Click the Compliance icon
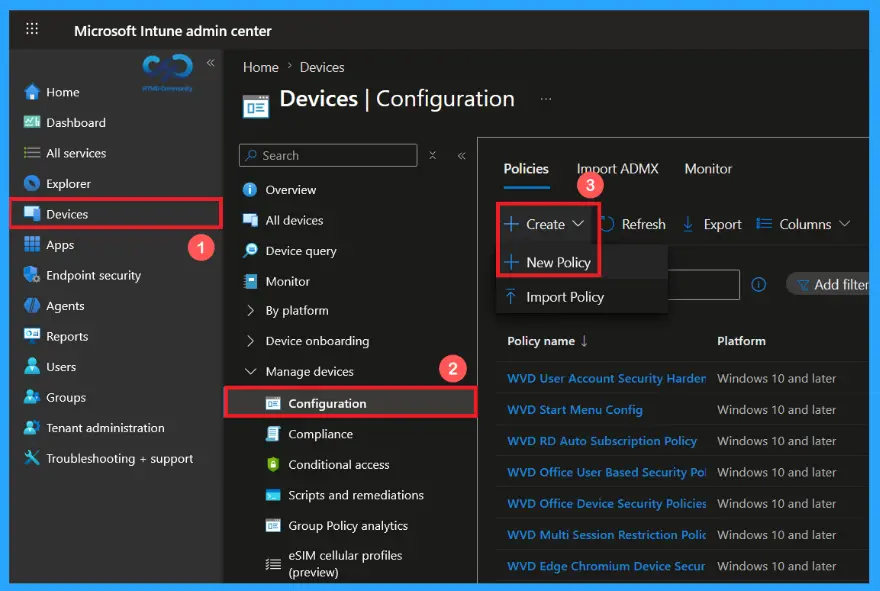The width and height of the screenshot is (880, 591). tap(273, 434)
